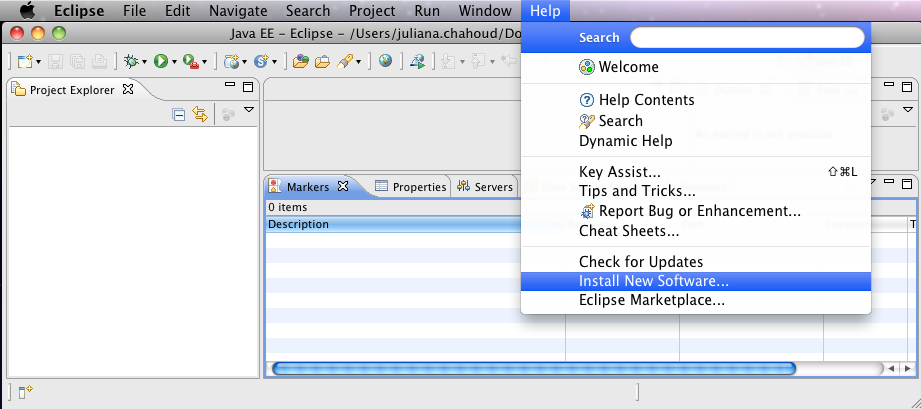Click the Search flashlight toolbar icon

pos(345,61)
